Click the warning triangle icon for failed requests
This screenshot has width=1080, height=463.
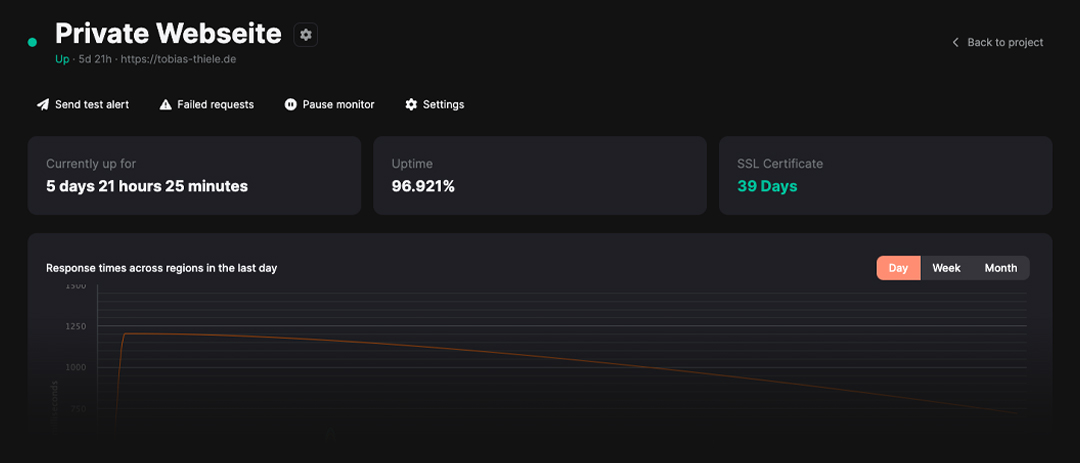pyautogui.click(x=166, y=104)
